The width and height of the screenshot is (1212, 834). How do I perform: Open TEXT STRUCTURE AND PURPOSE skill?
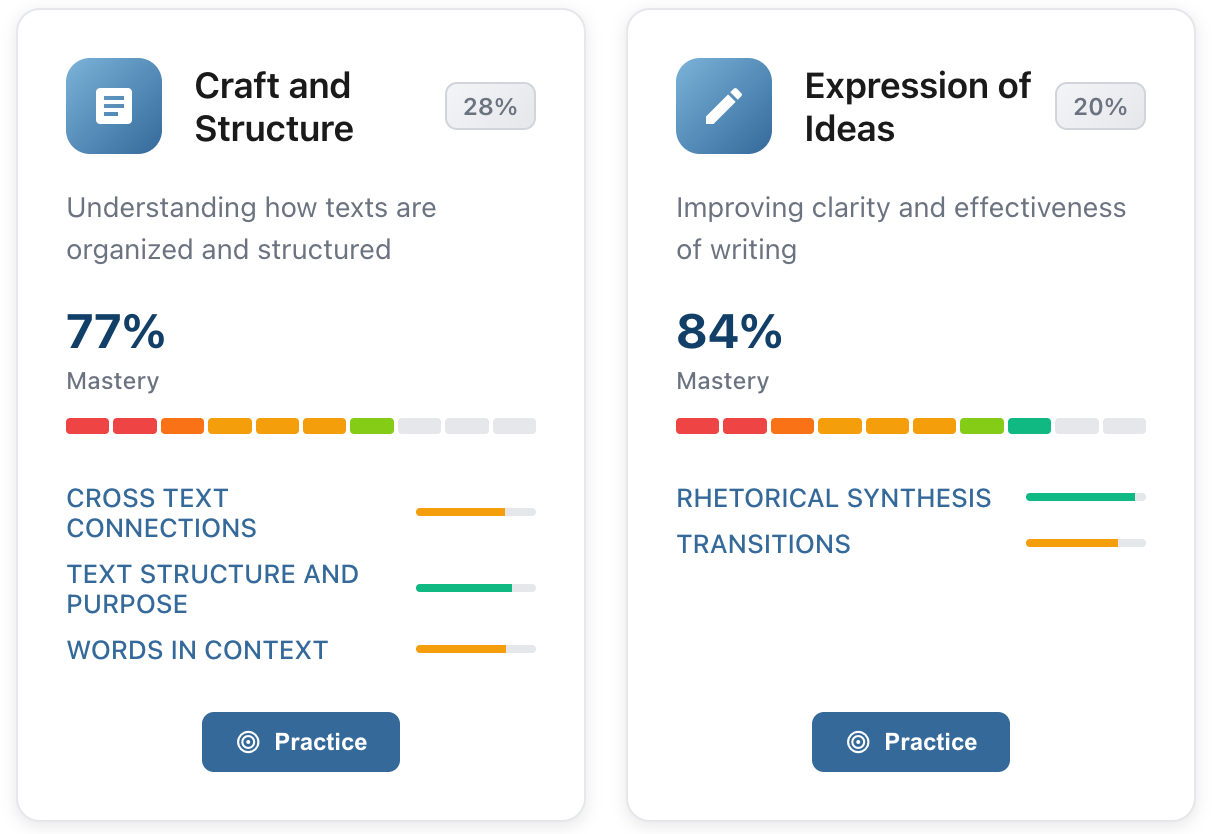212,588
